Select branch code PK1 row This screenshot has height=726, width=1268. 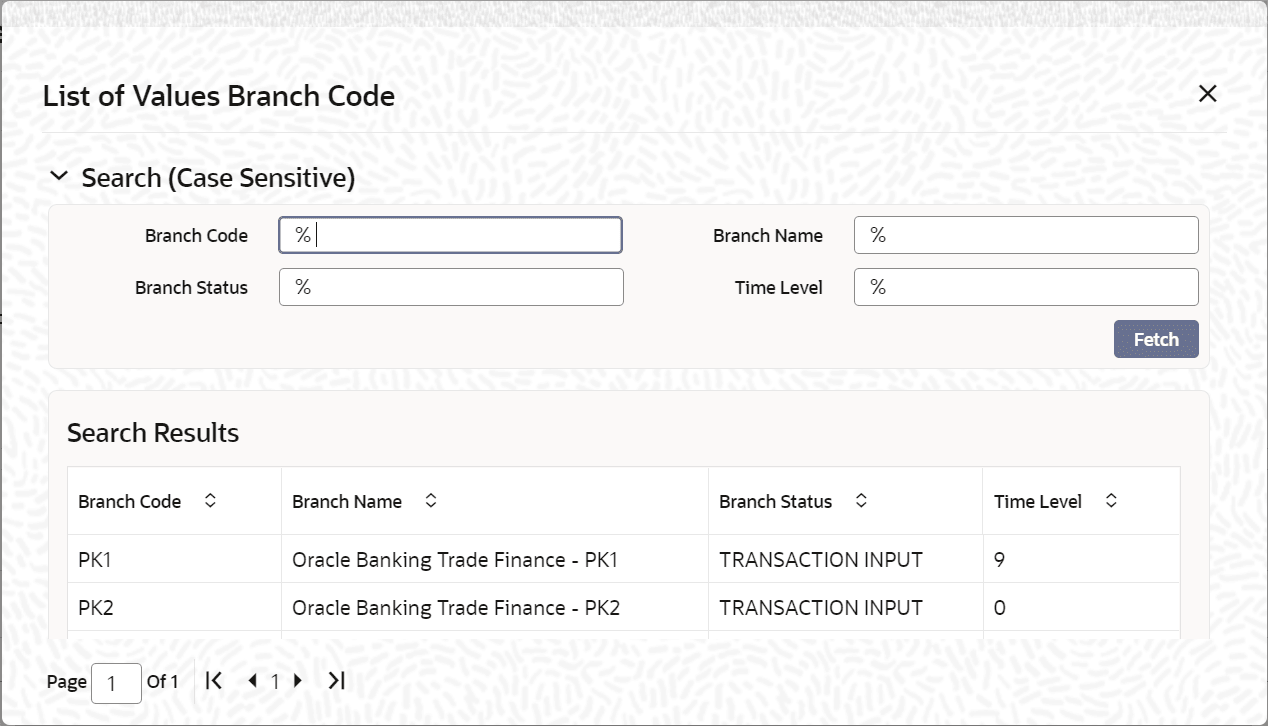pyautogui.click(x=624, y=559)
